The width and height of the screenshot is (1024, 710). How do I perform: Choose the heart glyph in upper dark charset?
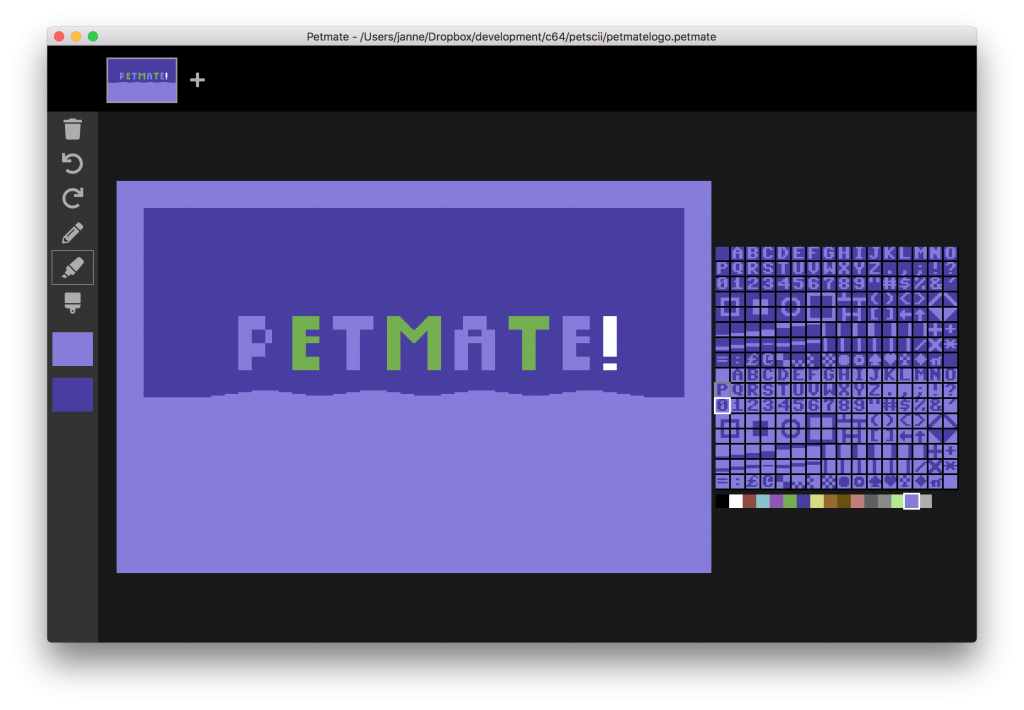coord(889,359)
